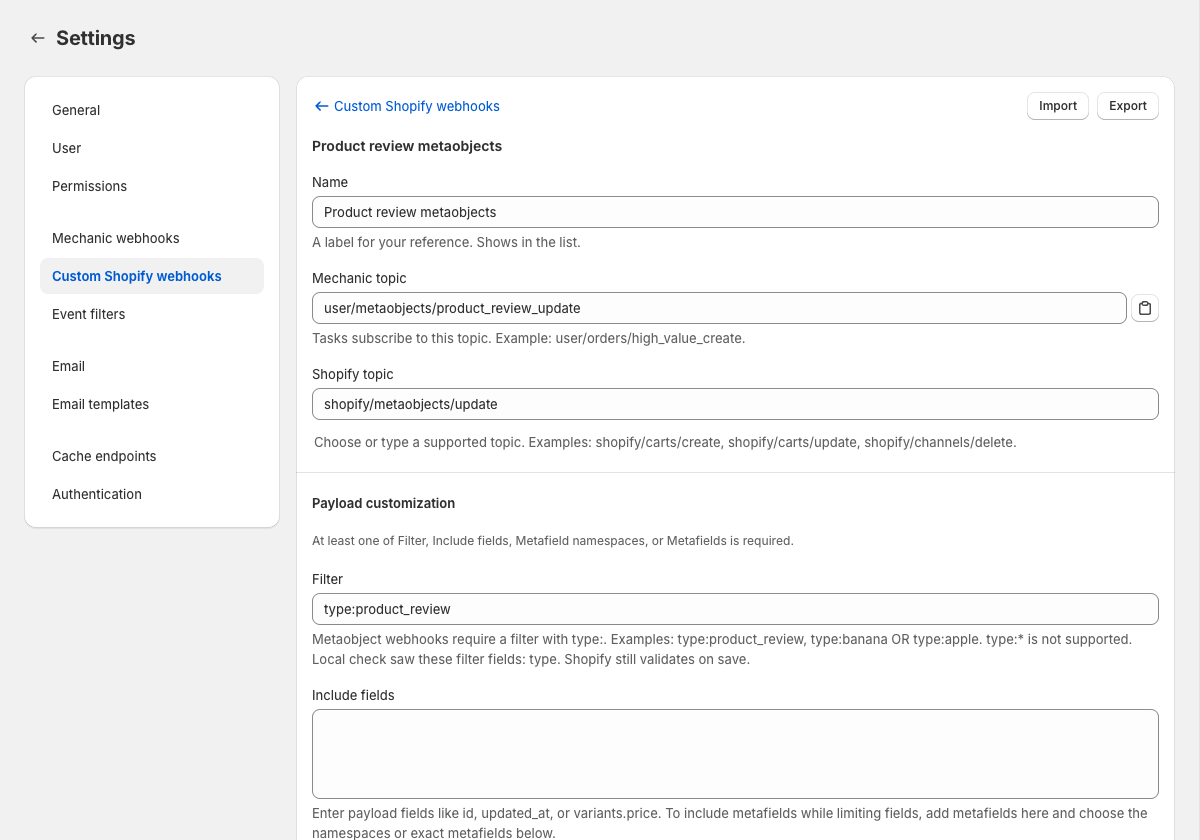Focus the Filter input field
The width and height of the screenshot is (1200, 840).
coord(735,609)
